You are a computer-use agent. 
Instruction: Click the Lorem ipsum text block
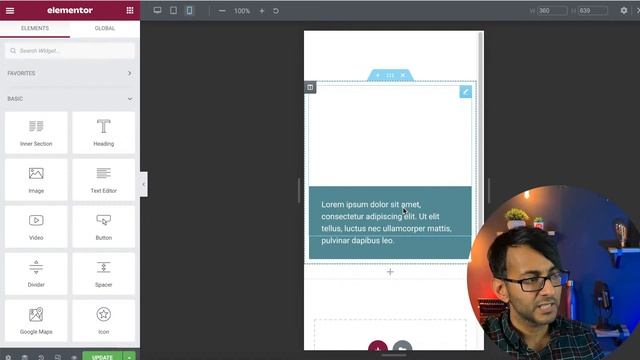390,222
